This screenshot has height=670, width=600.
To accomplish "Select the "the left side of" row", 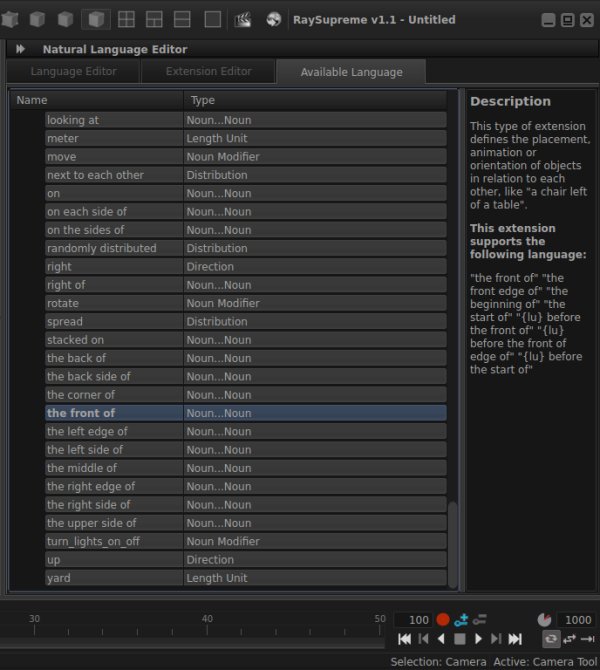I will point(246,450).
